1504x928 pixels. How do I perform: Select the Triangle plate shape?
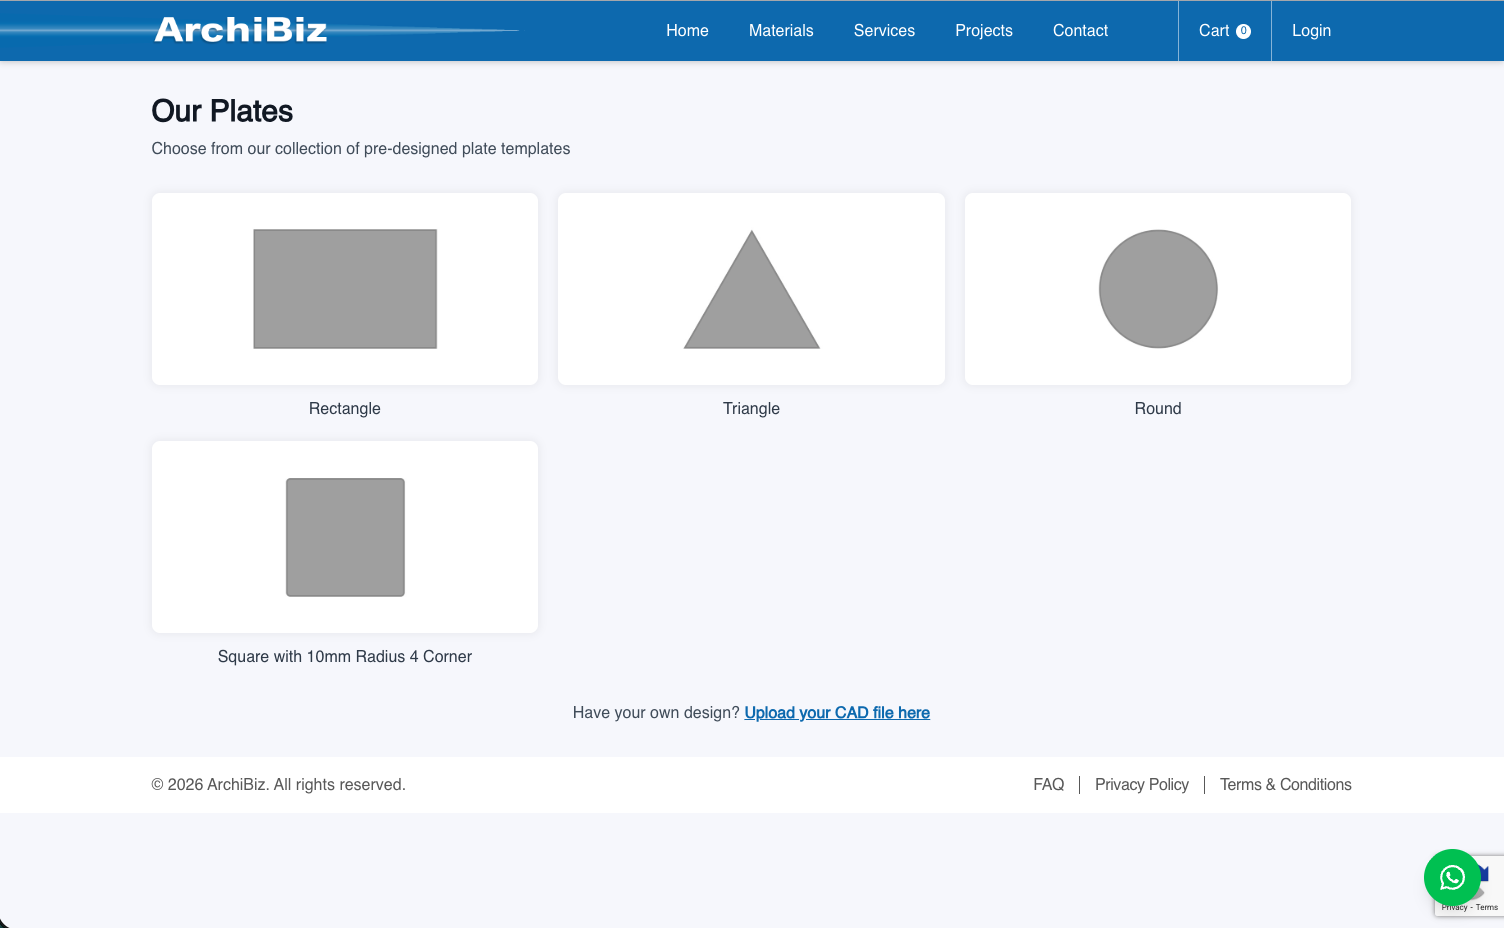(x=751, y=289)
